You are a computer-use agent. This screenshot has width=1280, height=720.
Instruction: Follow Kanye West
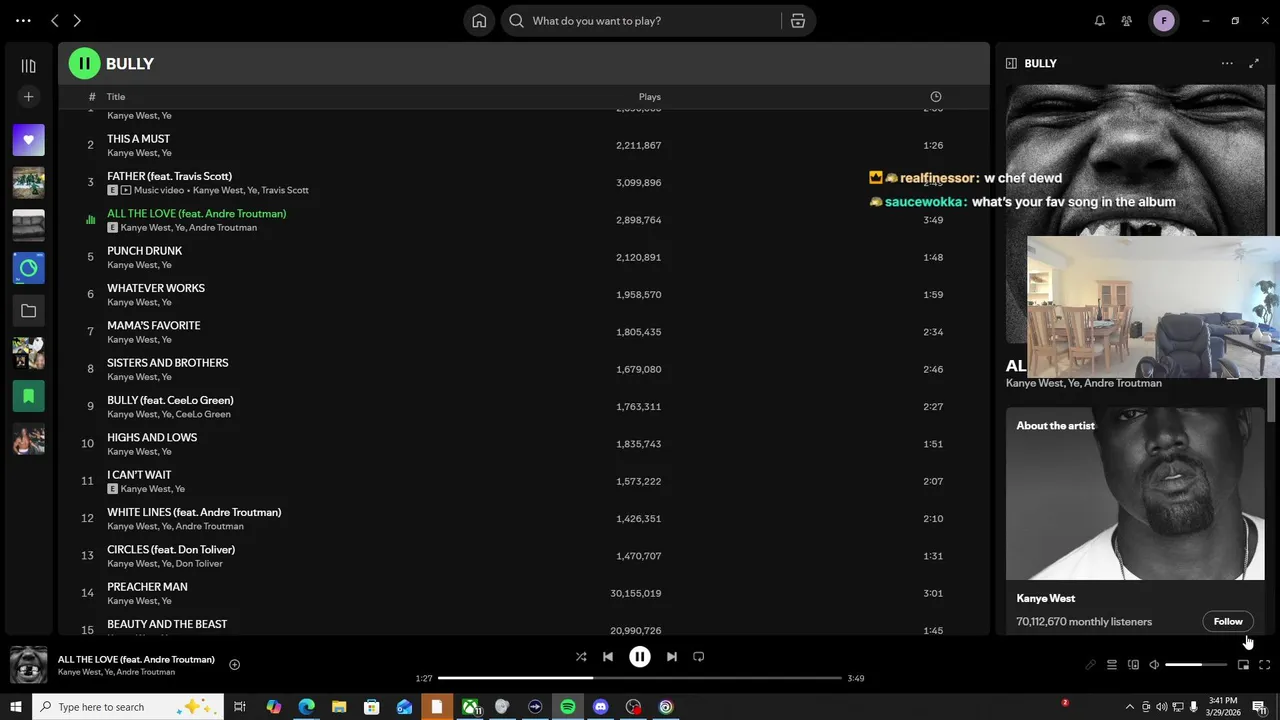pyautogui.click(x=1228, y=621)
